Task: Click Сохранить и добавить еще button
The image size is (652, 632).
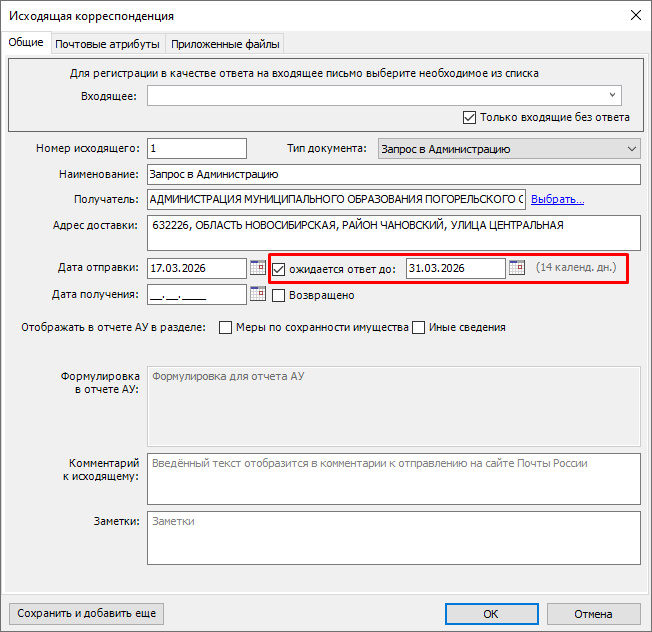Action: (85, 614)
